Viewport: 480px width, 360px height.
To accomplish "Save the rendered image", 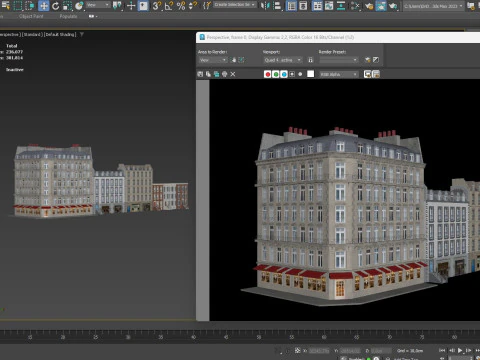I will pyautogui.click(x=200, y=74).
